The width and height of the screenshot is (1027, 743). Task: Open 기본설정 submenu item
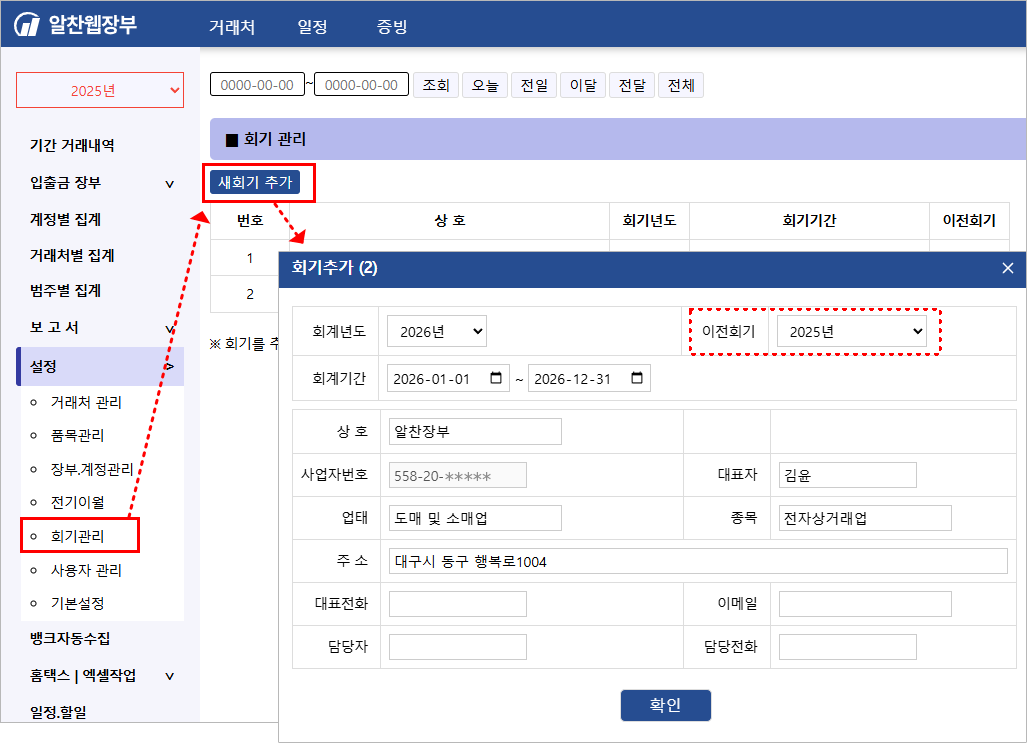pos(77,603)
